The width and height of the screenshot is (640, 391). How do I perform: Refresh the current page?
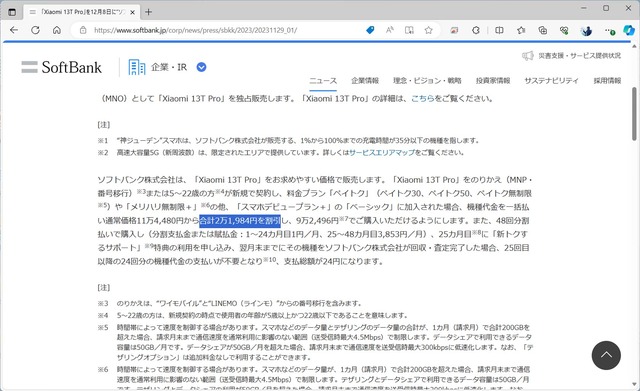pos(36,30)
